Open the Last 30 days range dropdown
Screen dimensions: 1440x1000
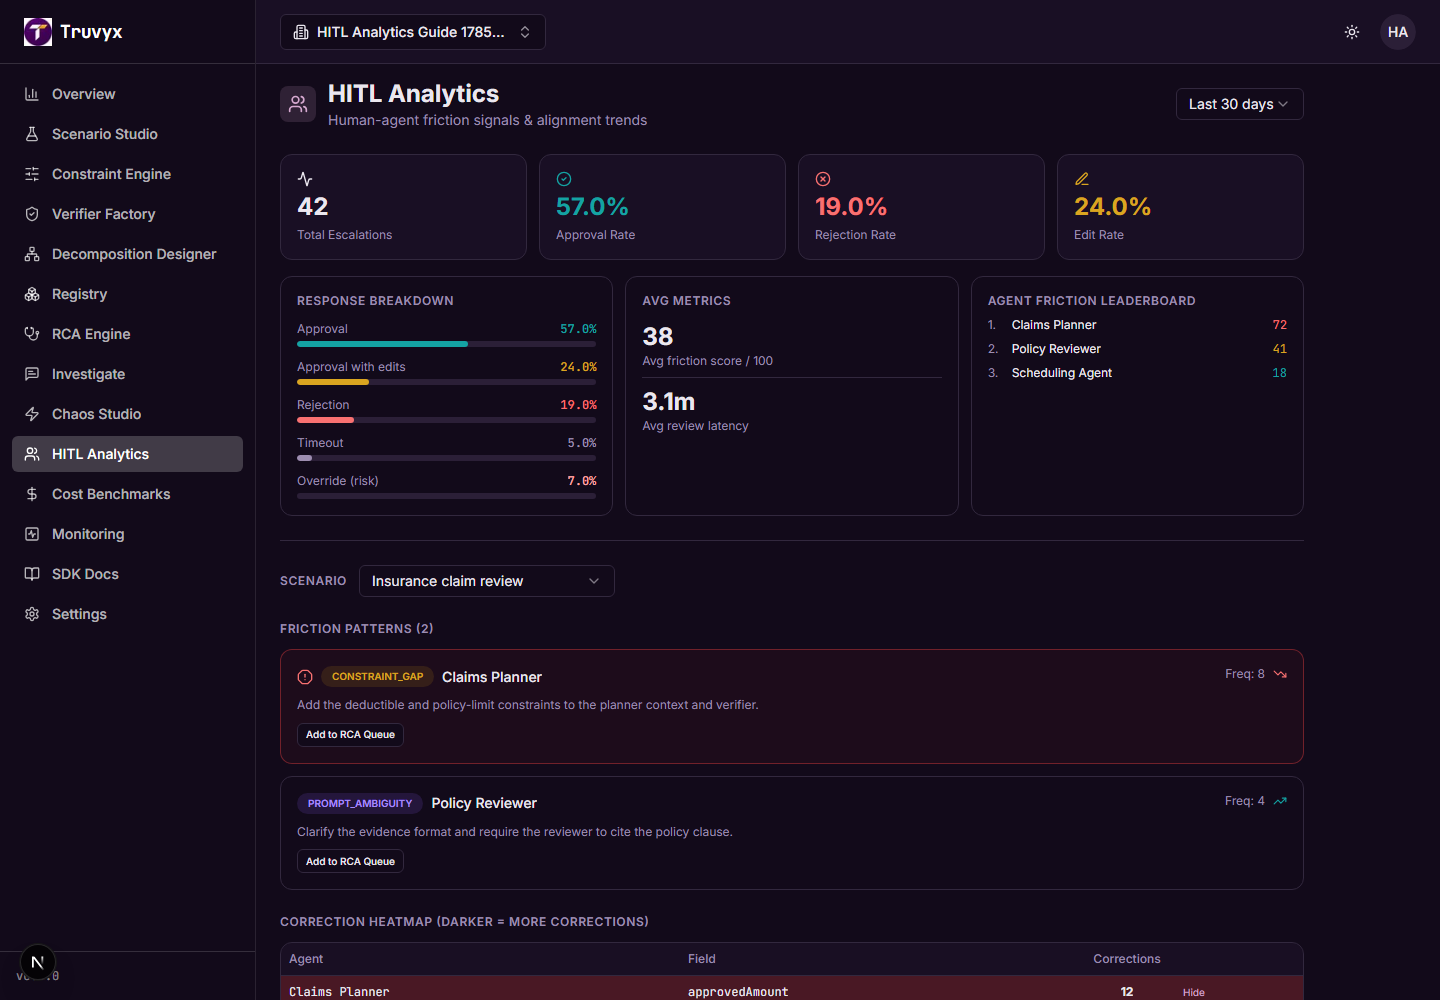(1239, 104)
